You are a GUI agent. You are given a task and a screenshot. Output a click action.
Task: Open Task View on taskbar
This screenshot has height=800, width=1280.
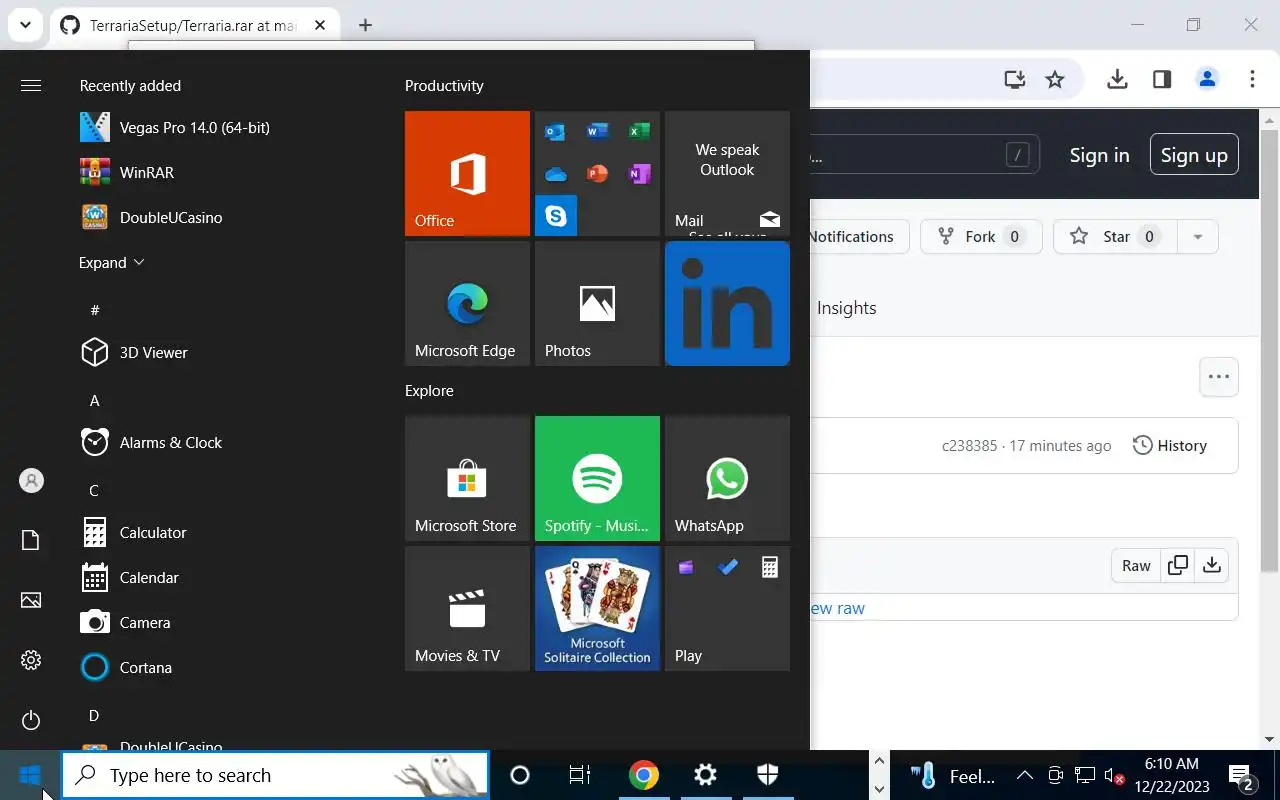[580, 775]
